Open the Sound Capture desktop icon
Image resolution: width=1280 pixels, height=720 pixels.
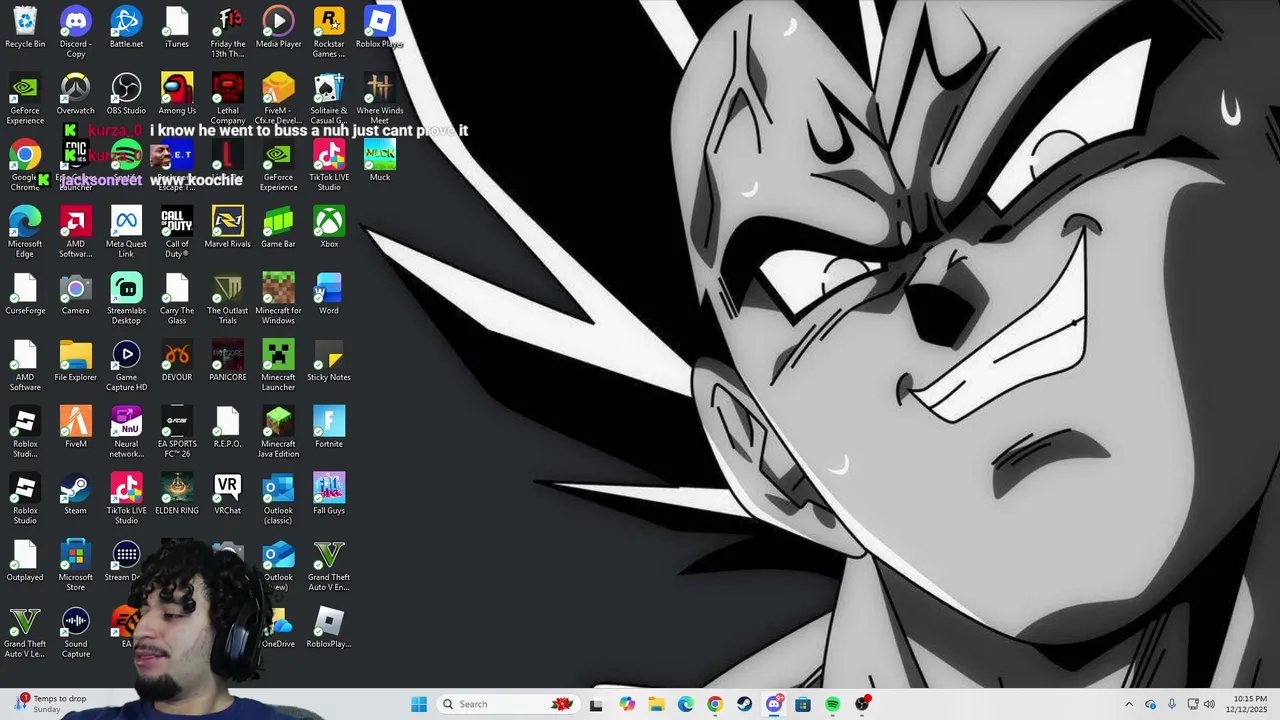[75, 633]
